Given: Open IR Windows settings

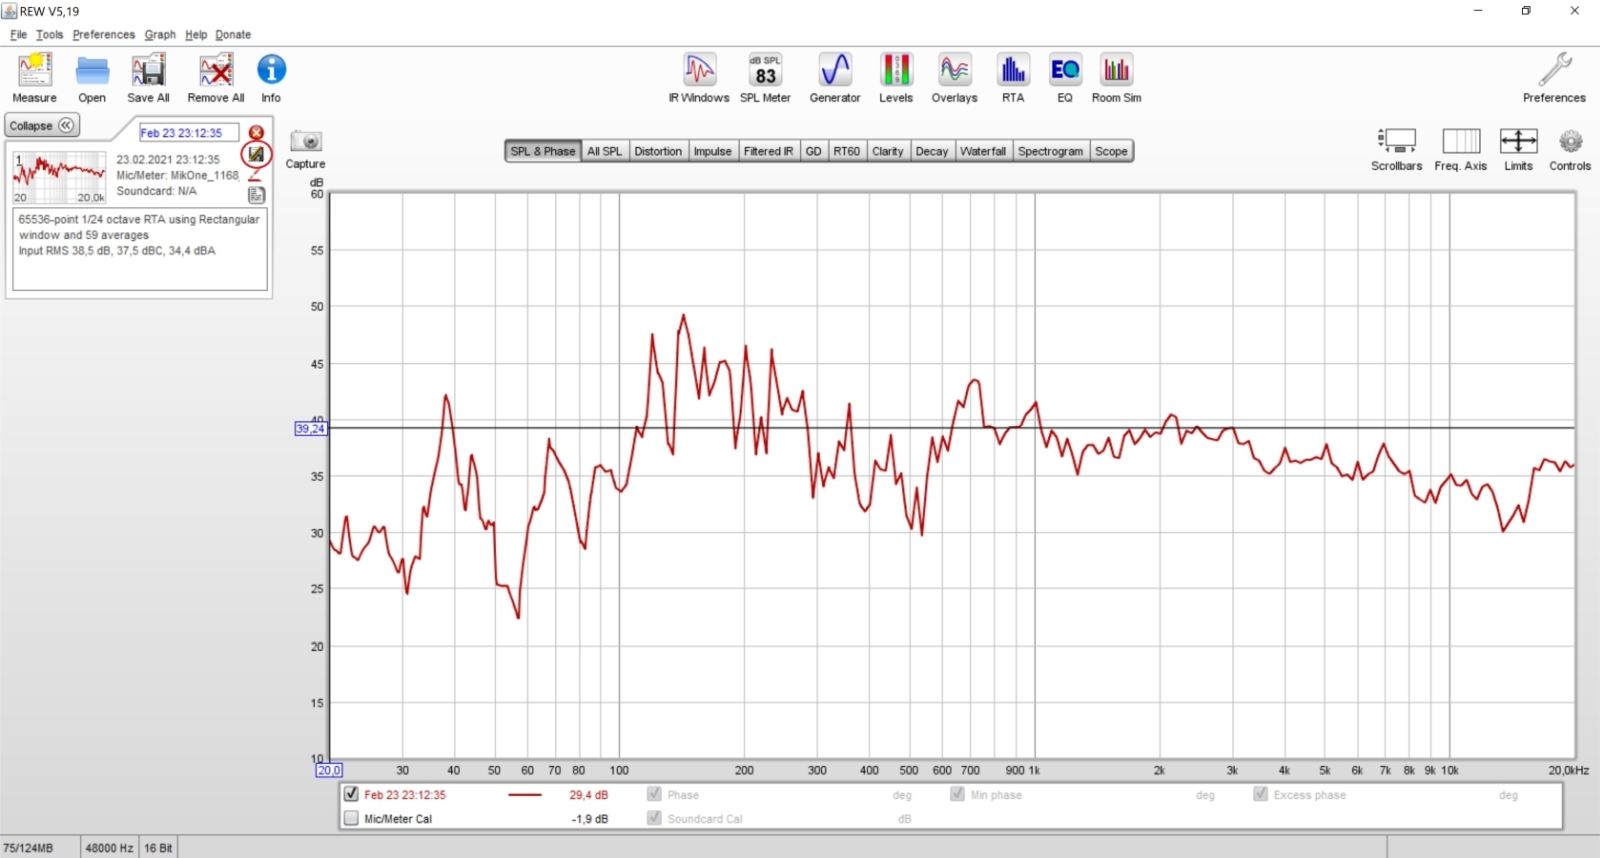Looking at the screenshot, I should [699, 78].
